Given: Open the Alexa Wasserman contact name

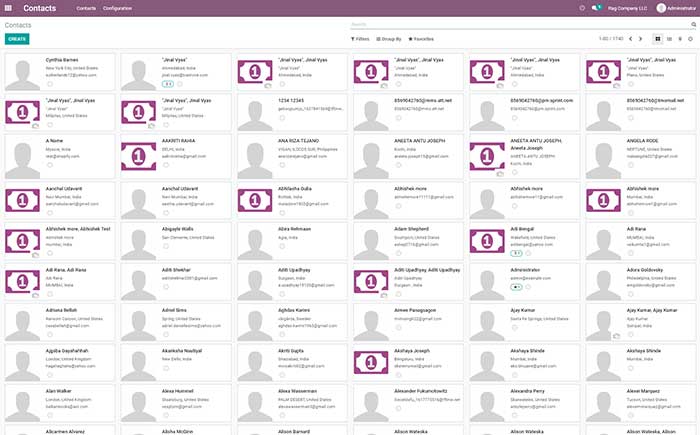Looking at the screenshot, I should (x=298, y=391).
